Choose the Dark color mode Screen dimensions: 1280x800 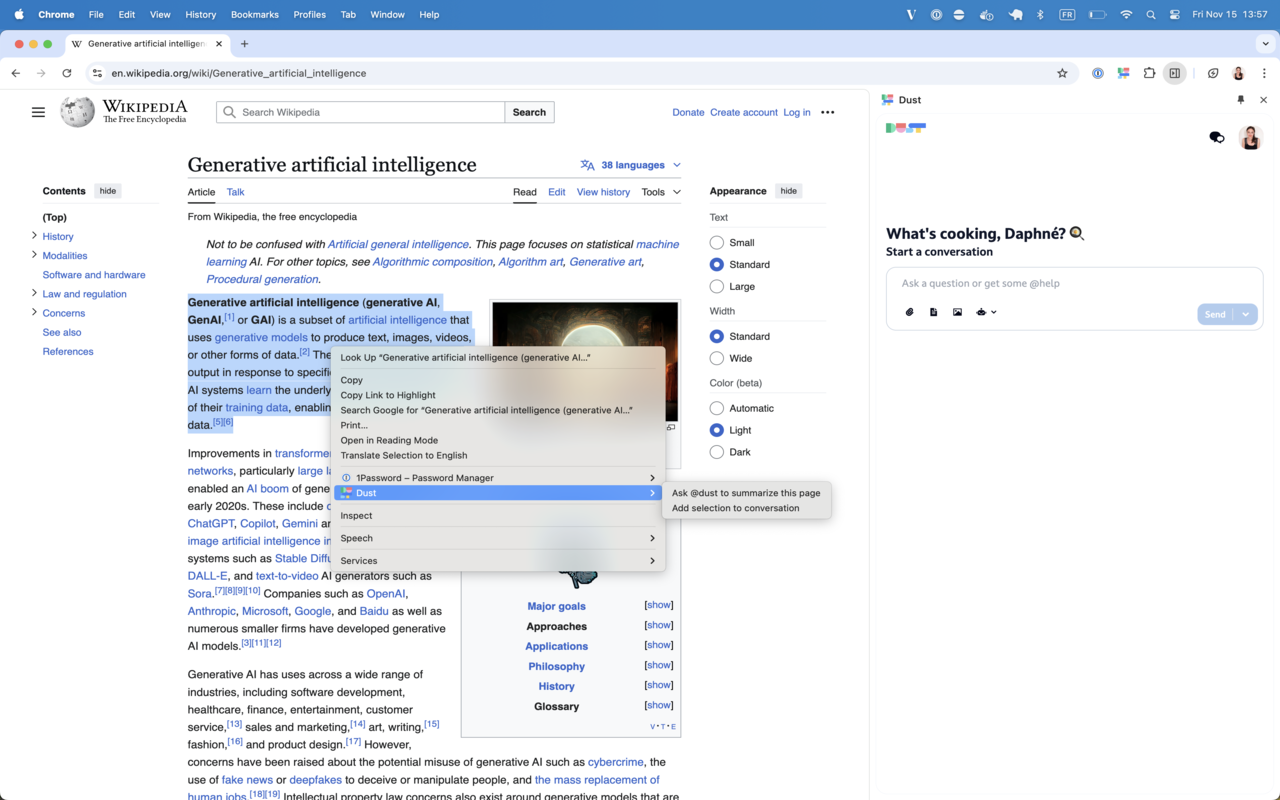pyautogui.click(x=717, y=453)
